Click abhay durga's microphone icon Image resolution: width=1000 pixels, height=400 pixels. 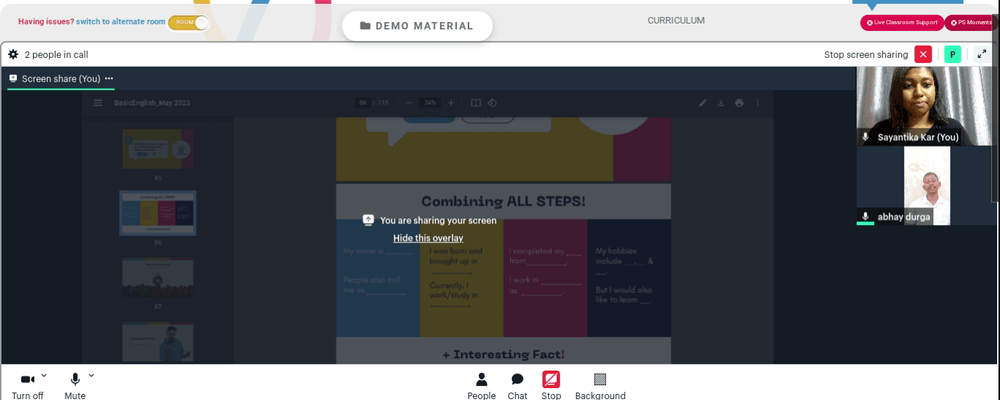865,217
